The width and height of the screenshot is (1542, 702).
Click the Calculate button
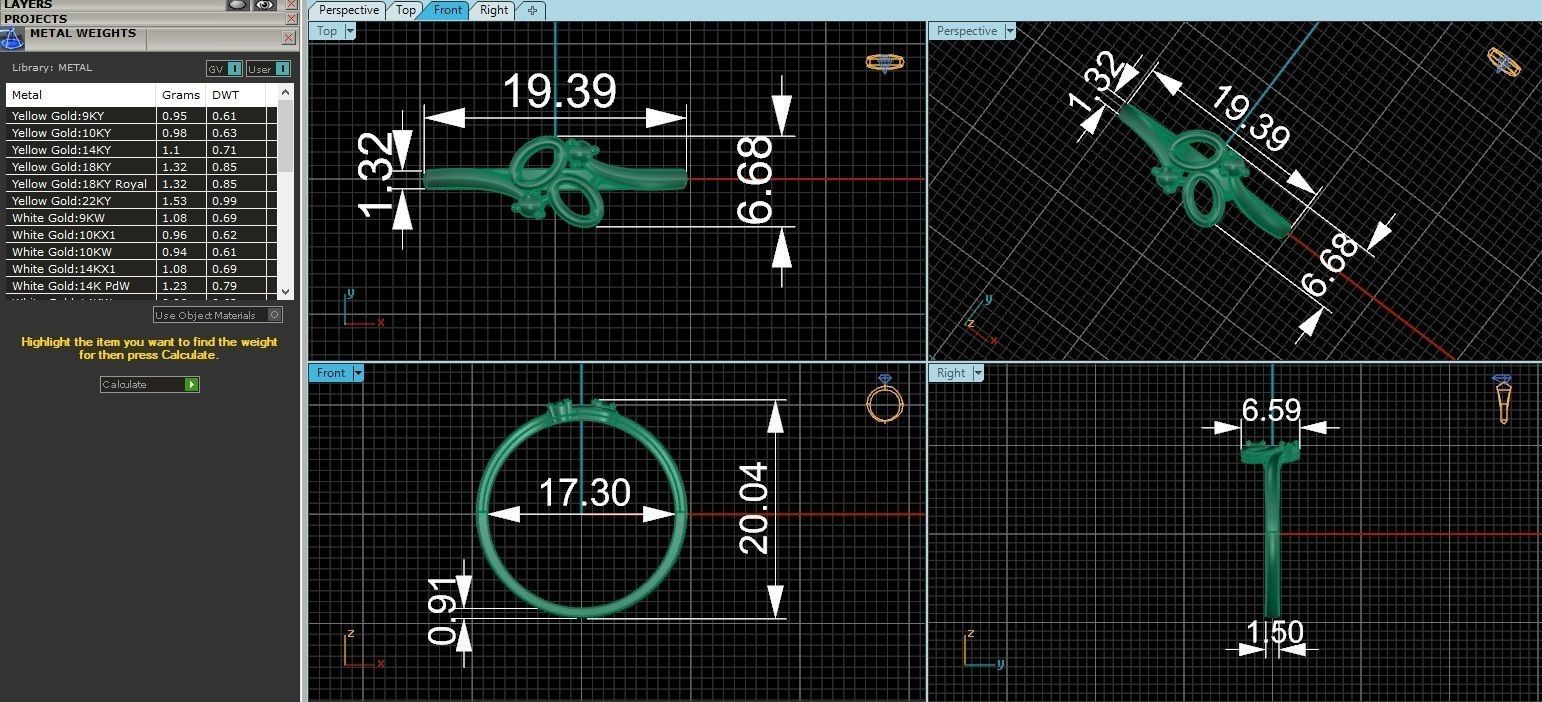point(150,384)
